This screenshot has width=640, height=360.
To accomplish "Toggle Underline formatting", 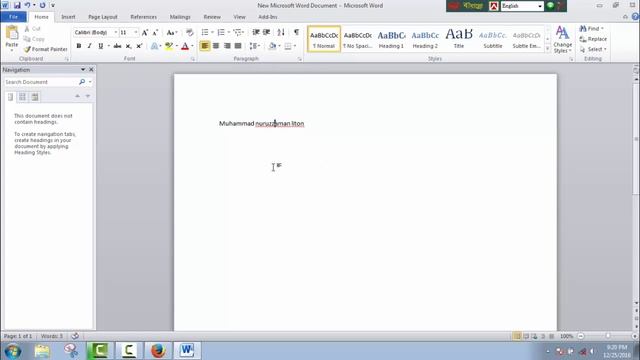I will [100, 46].
